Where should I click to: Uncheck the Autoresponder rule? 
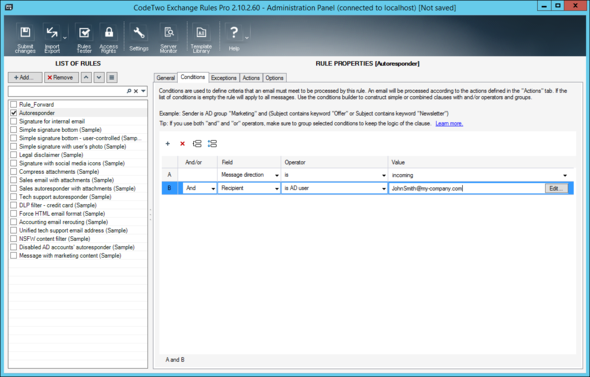[x=14, y=112]
